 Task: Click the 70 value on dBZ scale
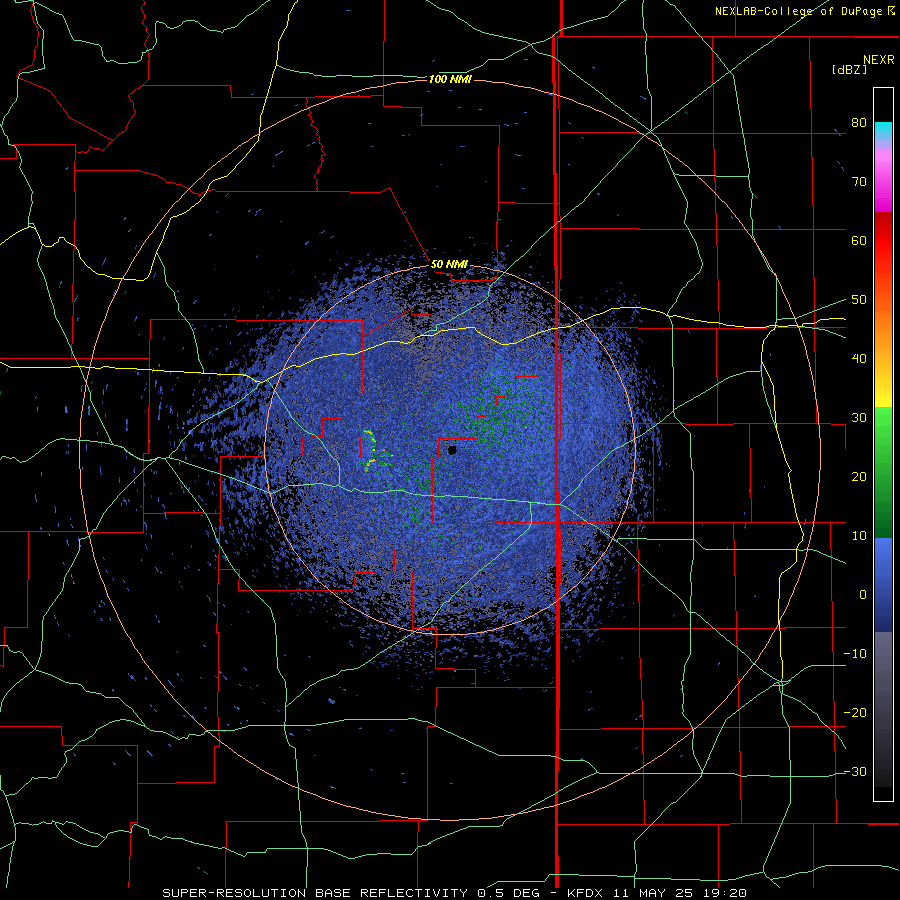click(x=859, y=182)
